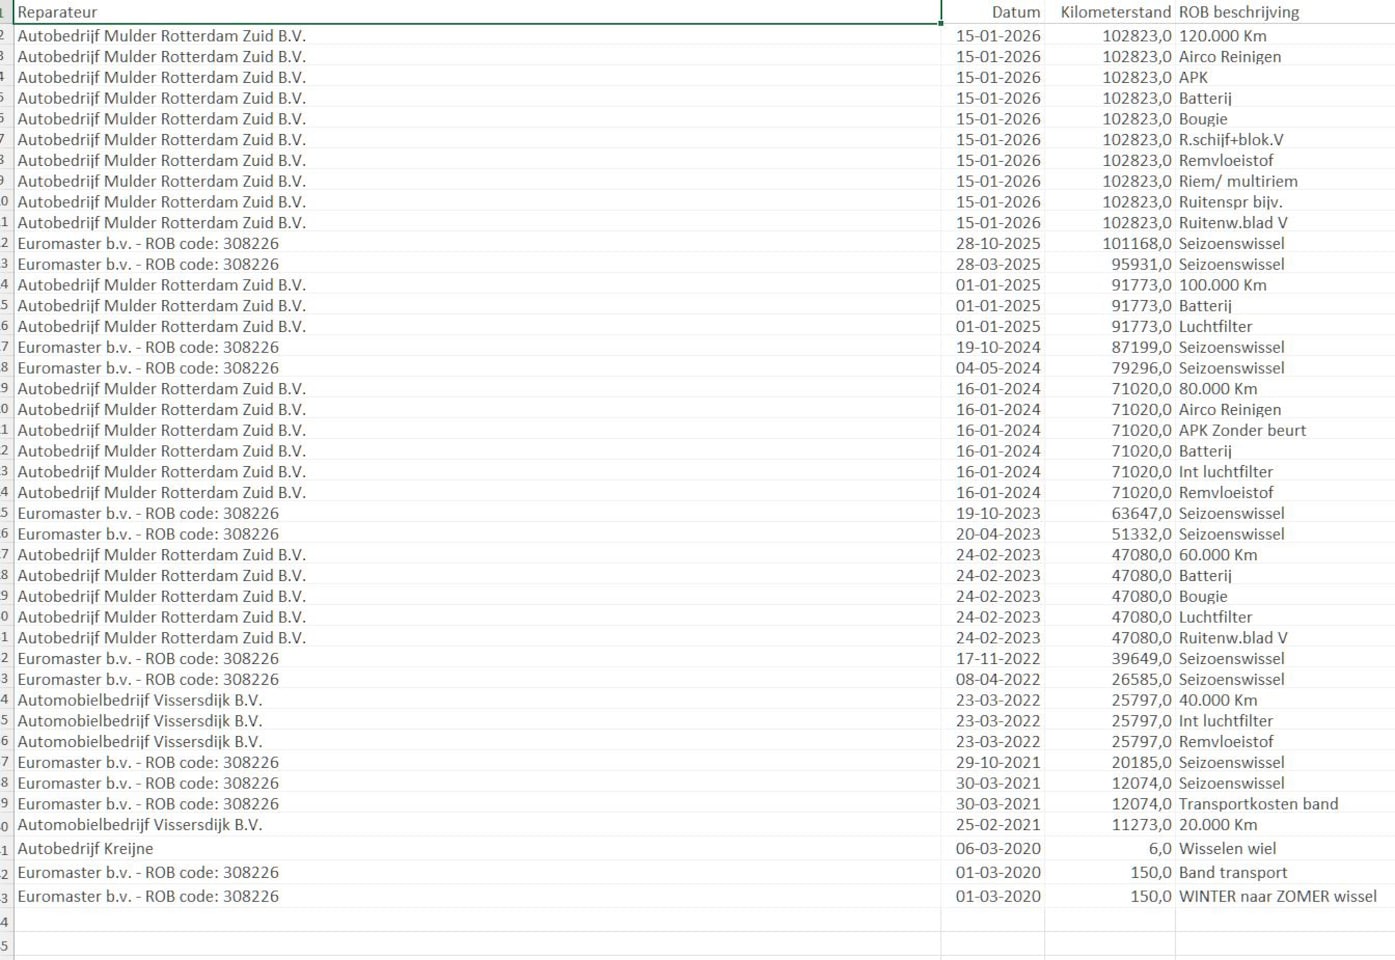
Task: Select the 'Autobedrijf Kreijne' cell
Action: tap(476, 848)
